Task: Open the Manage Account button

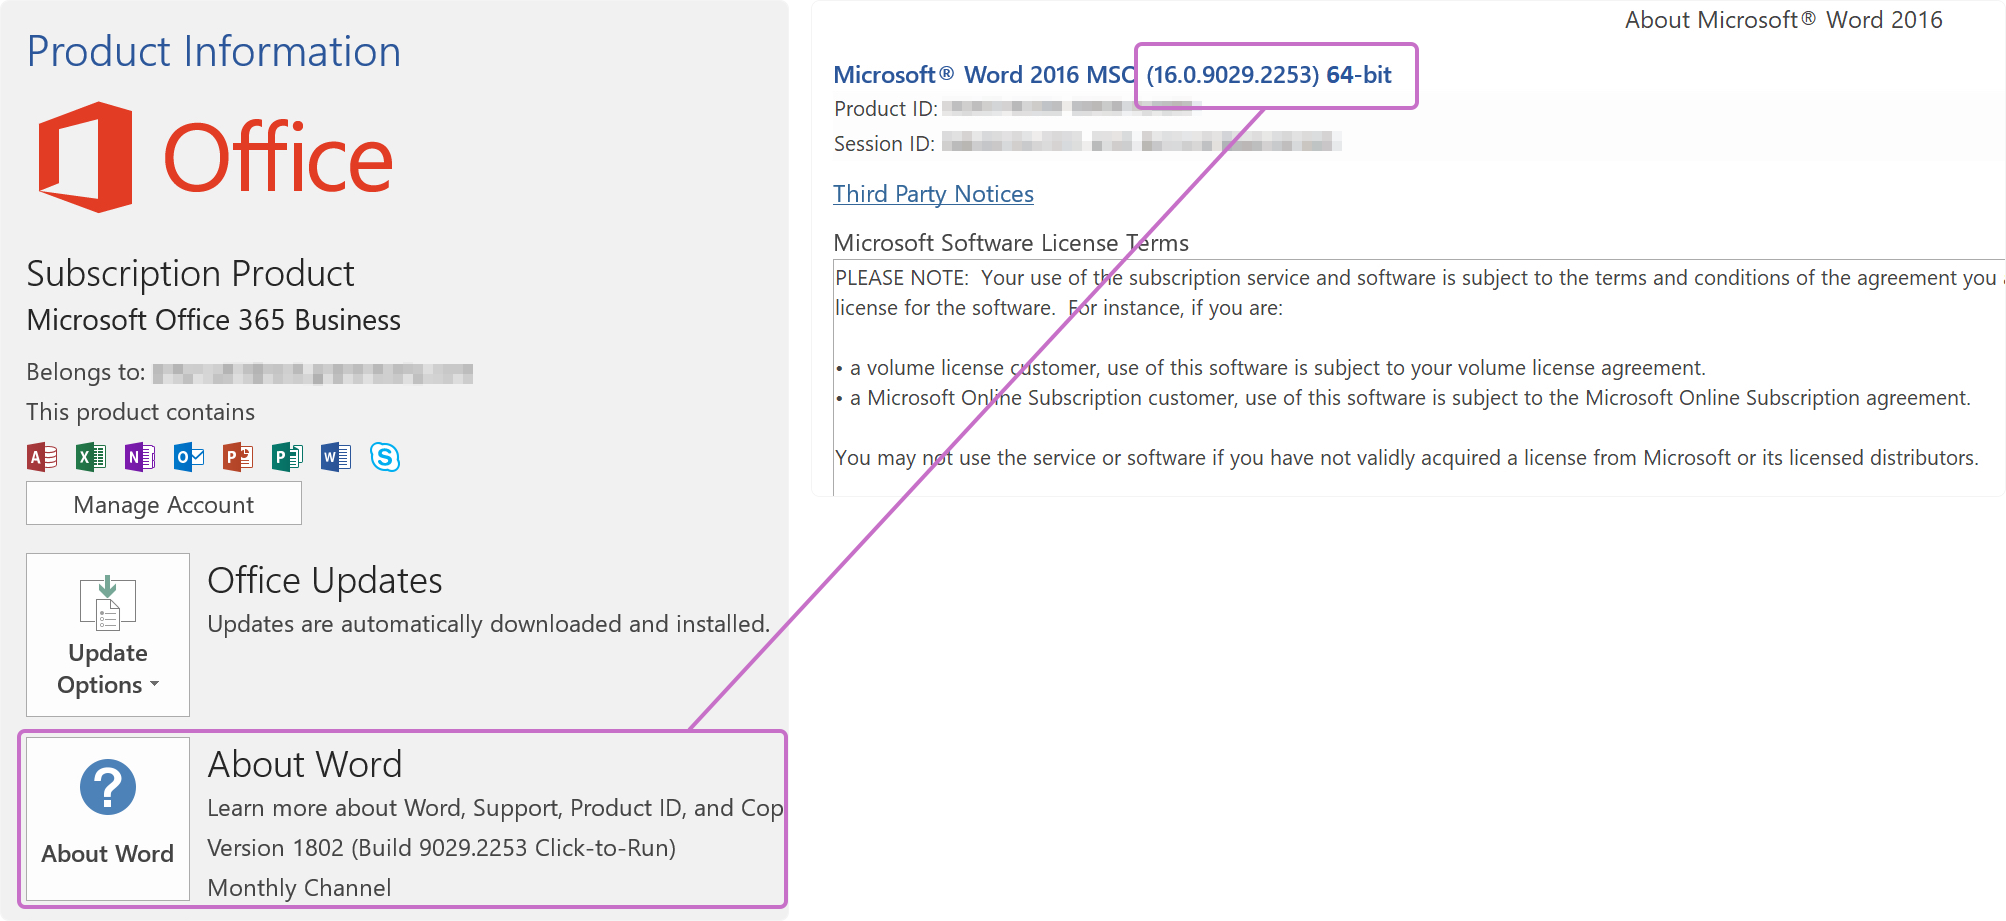Action: coord(164,504)
